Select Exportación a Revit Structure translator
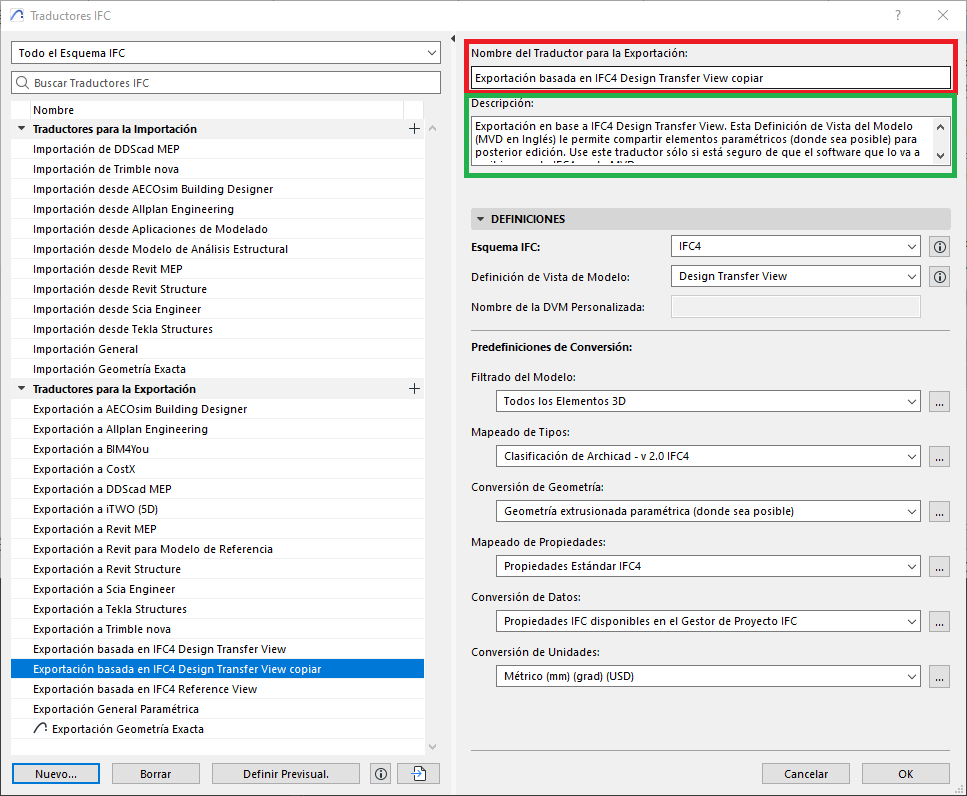The width and height of the screenshot is (967, 796). [109, 569]
